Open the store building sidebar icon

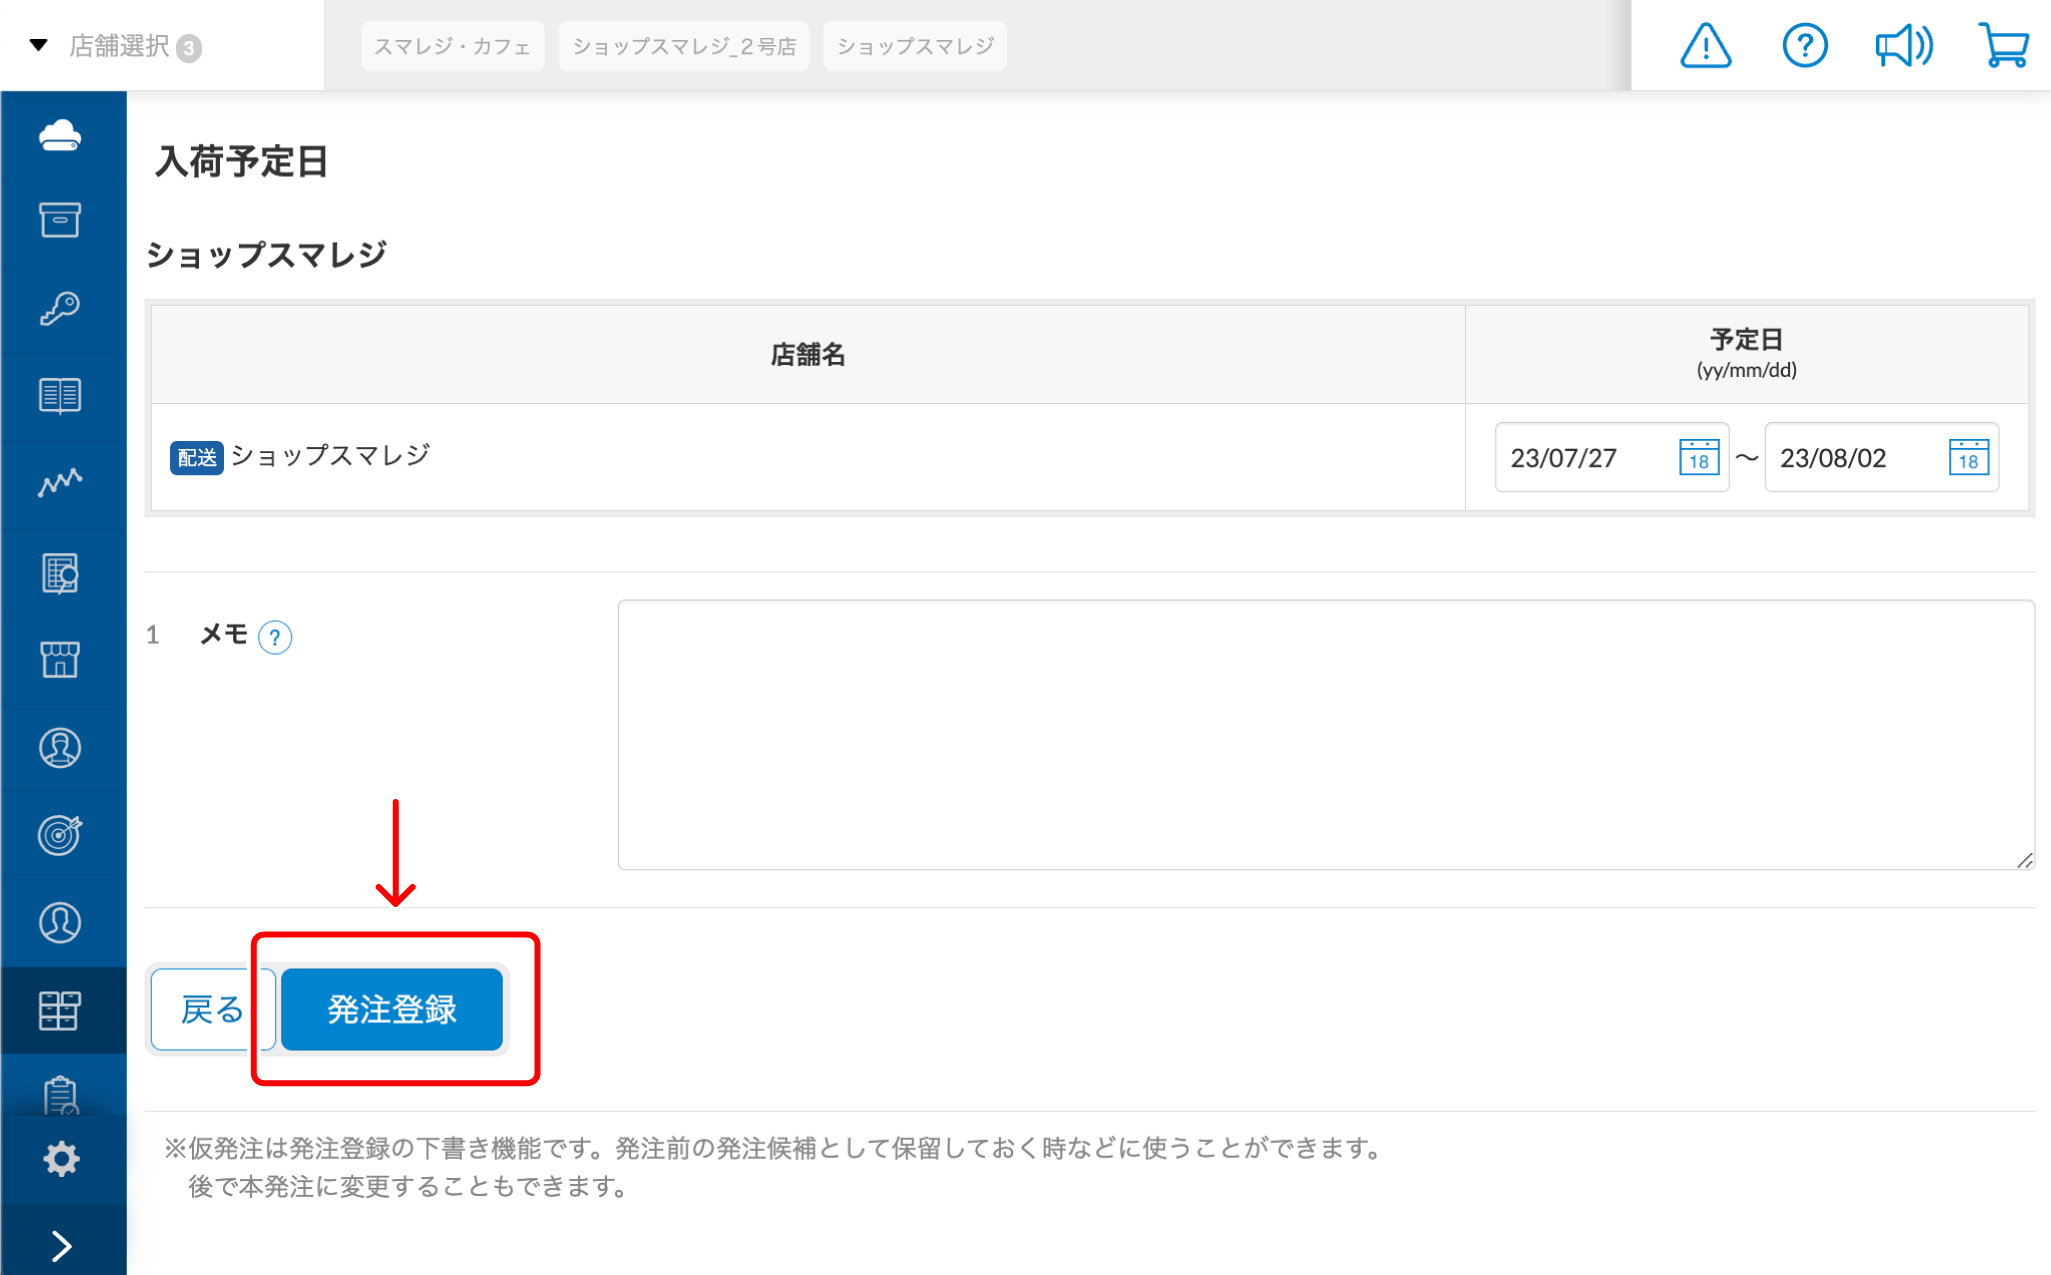[x=60, y=659]
